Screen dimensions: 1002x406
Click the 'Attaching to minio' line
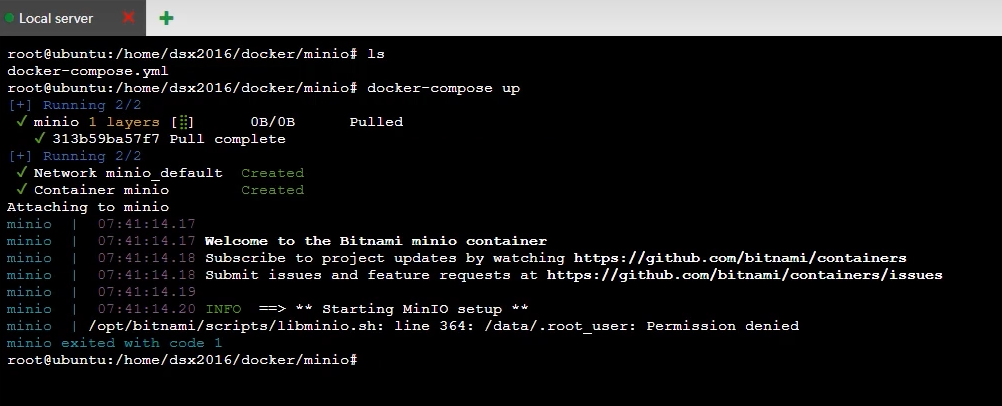(88, 207)
